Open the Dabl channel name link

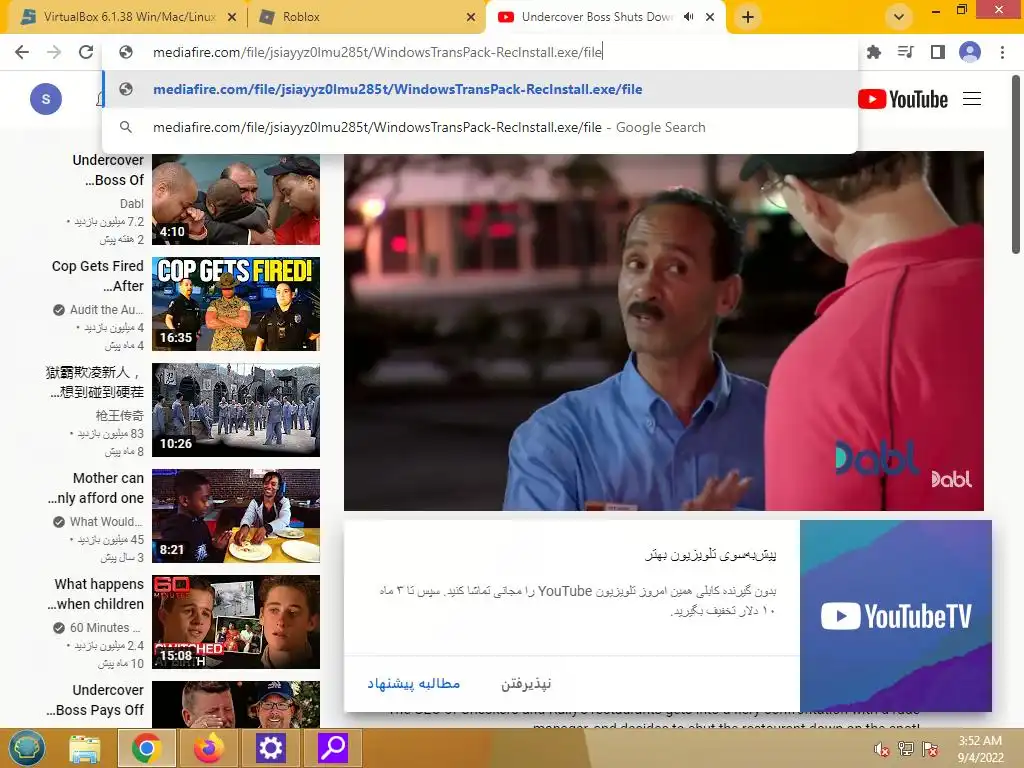tap(131, 204)
